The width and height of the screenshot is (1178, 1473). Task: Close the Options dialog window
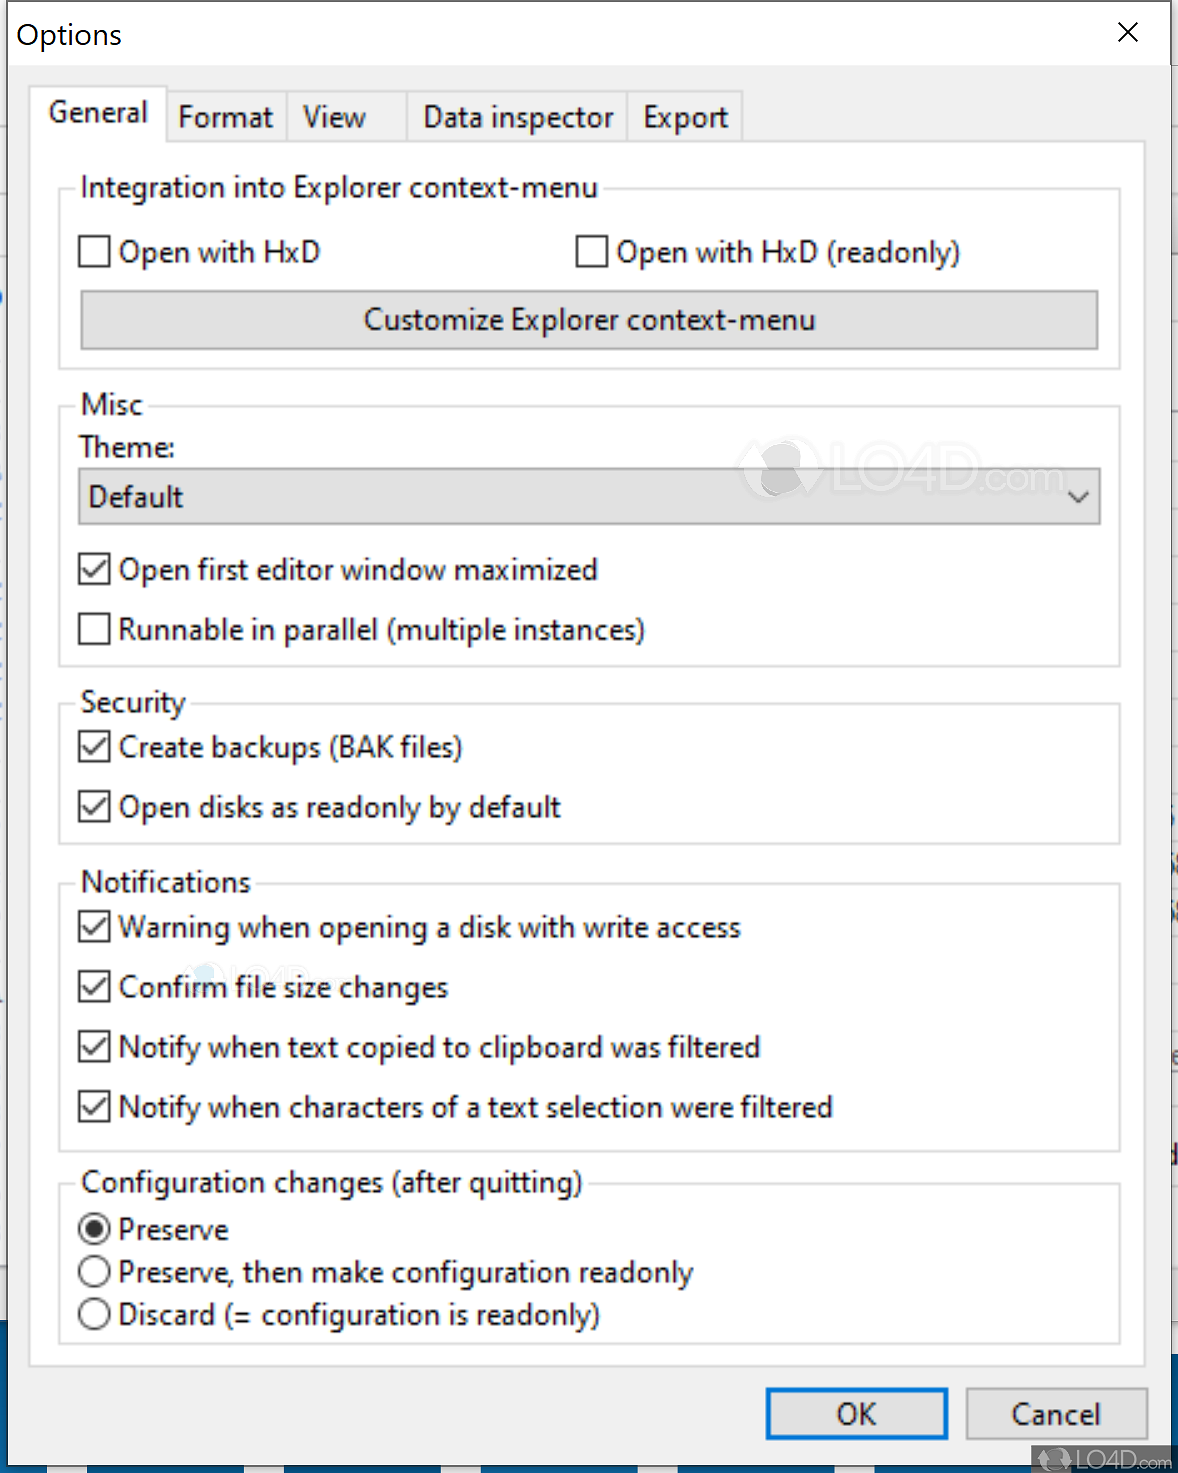pyautogui.click(x=1127, y=33)
